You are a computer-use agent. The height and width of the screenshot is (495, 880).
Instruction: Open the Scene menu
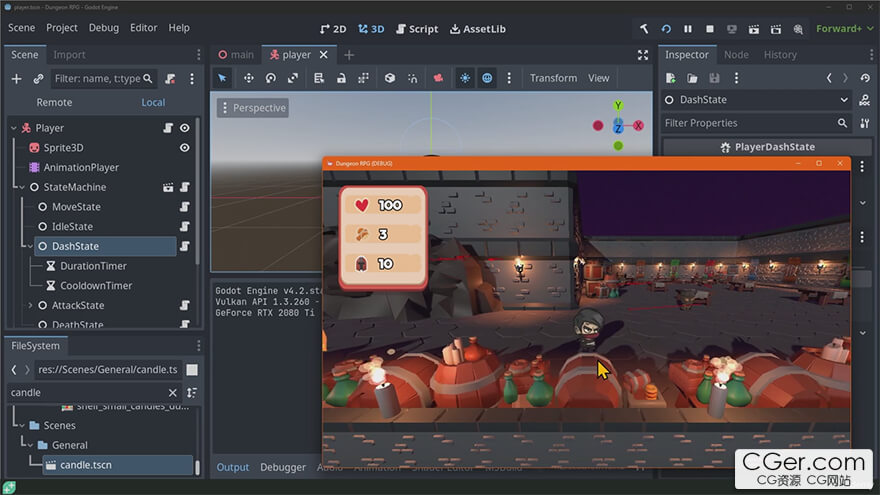(21, 28)
